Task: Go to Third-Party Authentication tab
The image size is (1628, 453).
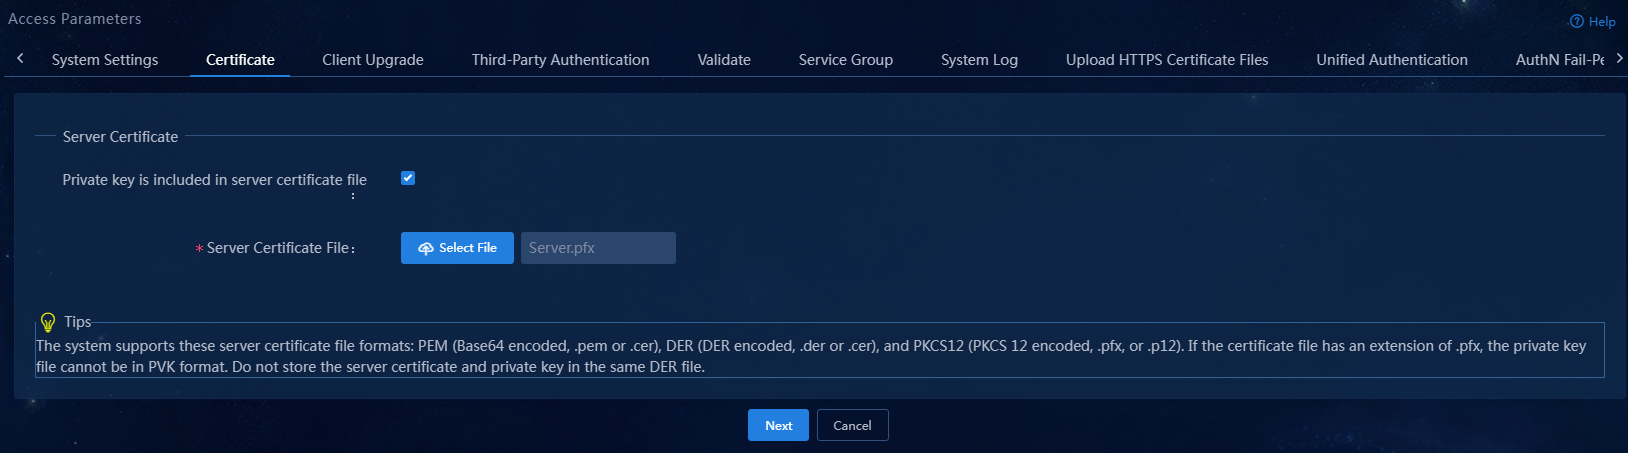Action: pos(561,60)
